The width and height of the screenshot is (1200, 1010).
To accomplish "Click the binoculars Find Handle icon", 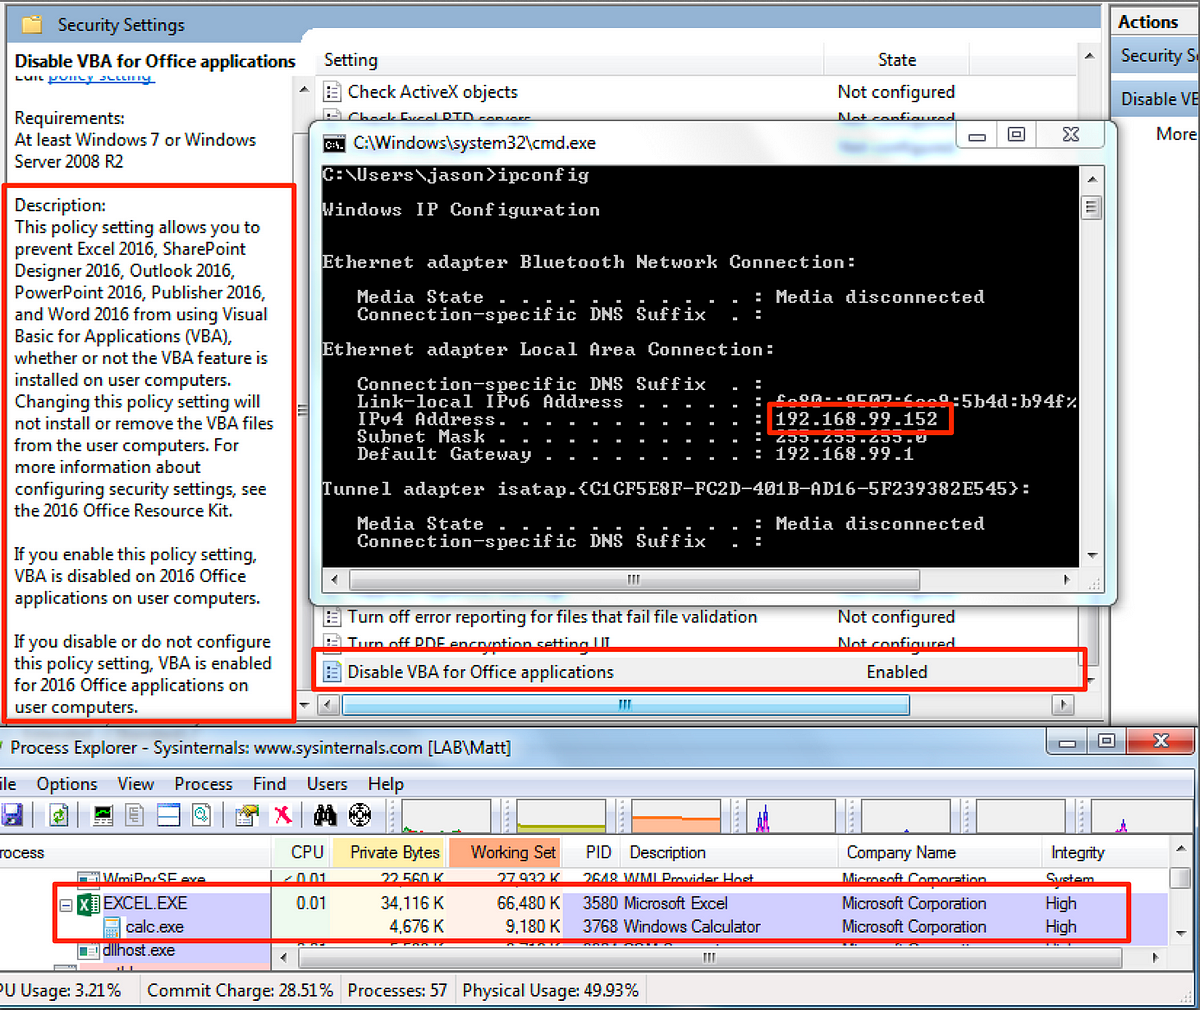I will pos(325,815).
